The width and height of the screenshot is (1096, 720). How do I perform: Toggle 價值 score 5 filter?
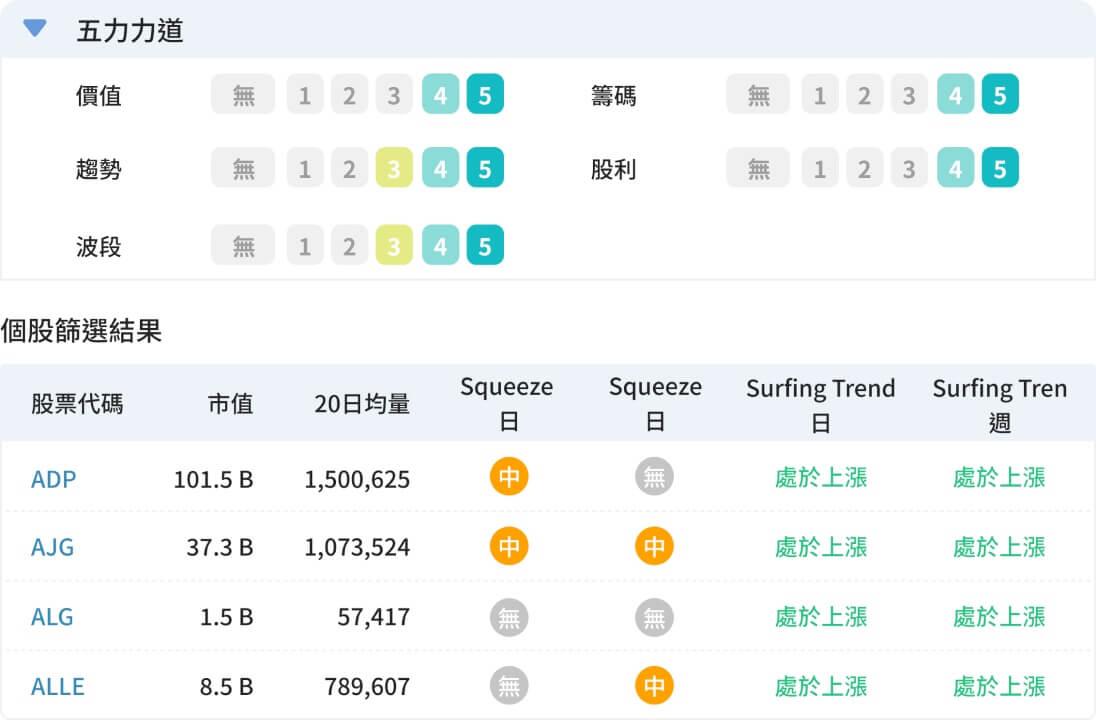point(485,96)
